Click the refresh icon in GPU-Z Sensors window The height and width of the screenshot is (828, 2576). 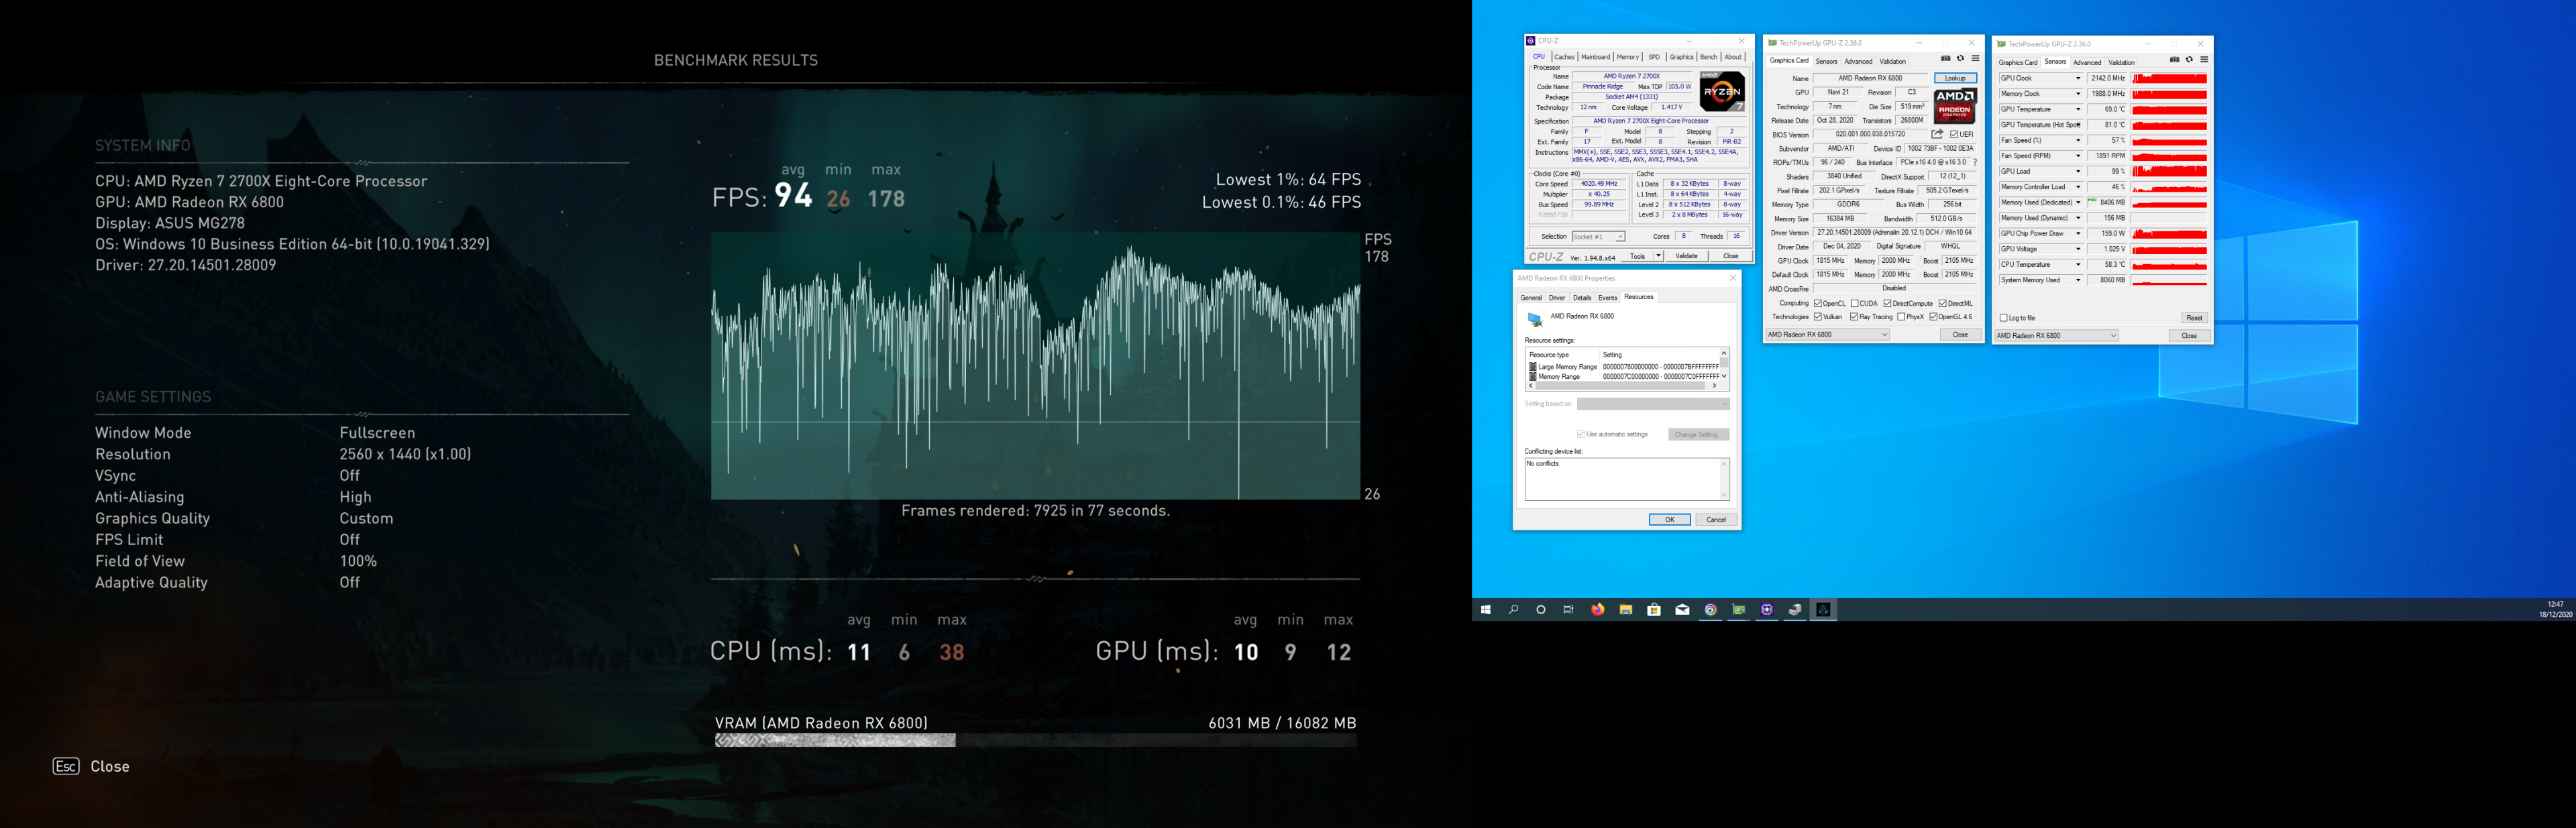pos(2189,60)
